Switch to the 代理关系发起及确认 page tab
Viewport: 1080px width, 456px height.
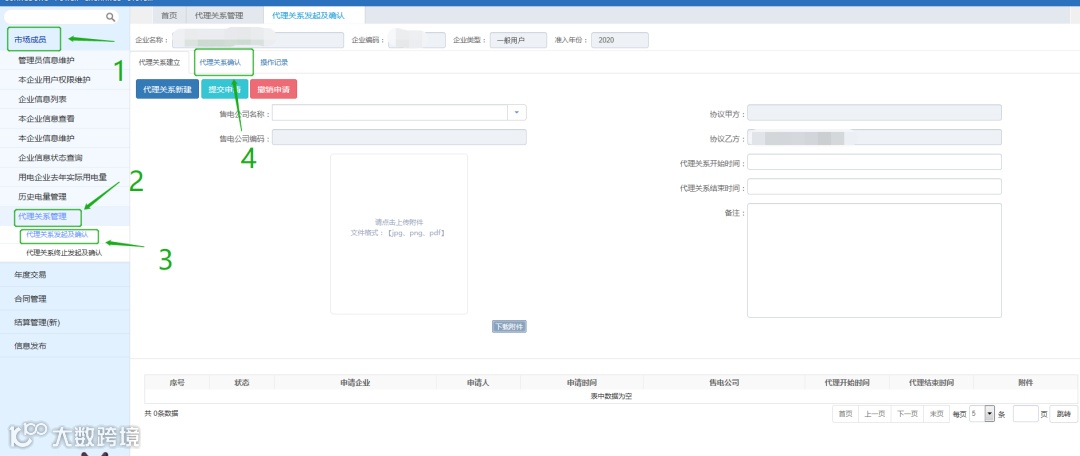[x=308, y=15]
